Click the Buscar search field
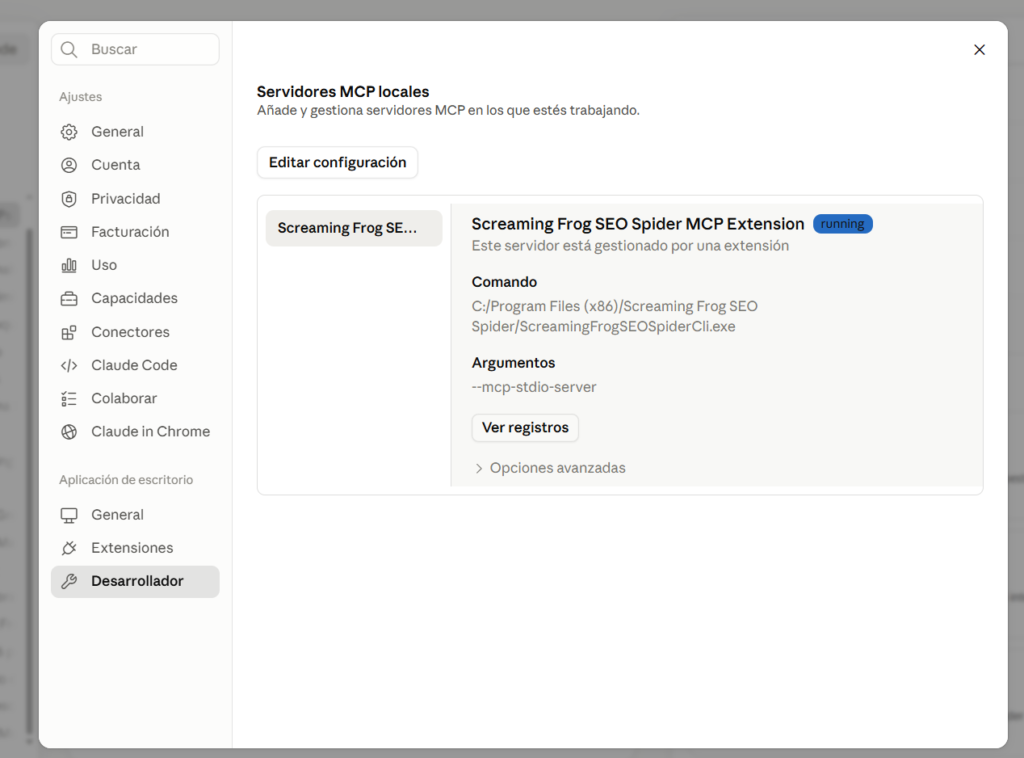 [x=135, y=50]
